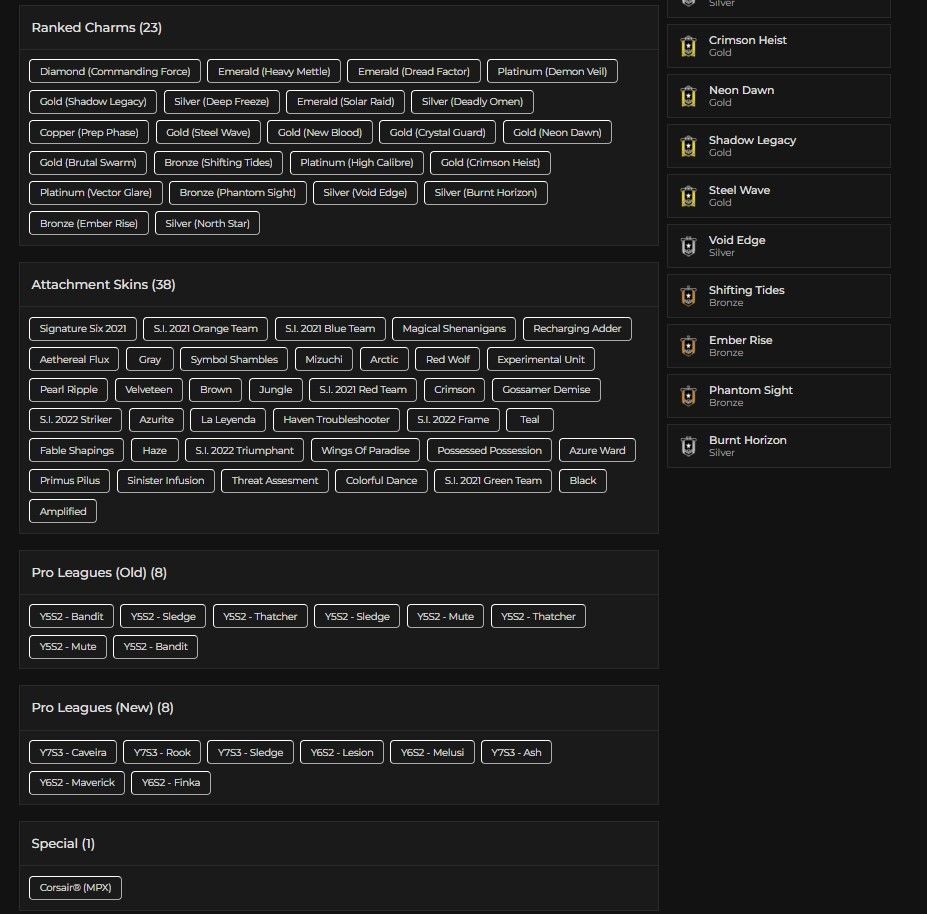This screenshot has height=914, width=927.
Task: Select the Signature Six 2021 skin tag
Action: point(83,329)
